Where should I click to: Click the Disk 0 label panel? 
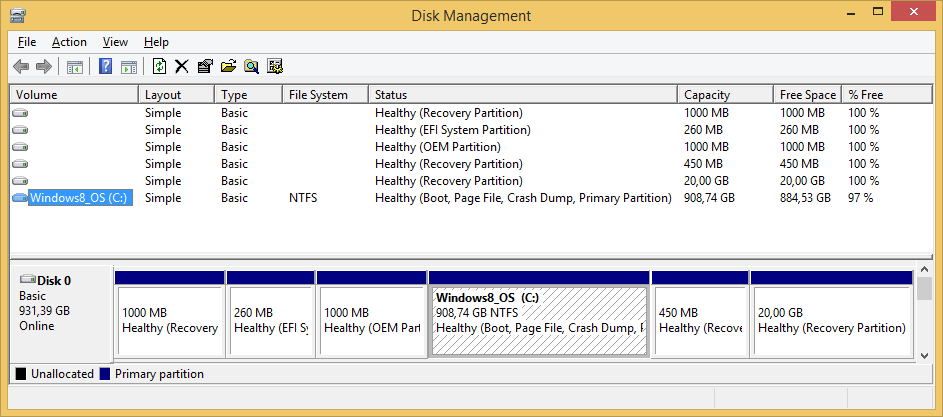pyautogui.click(x=59, y=312)
